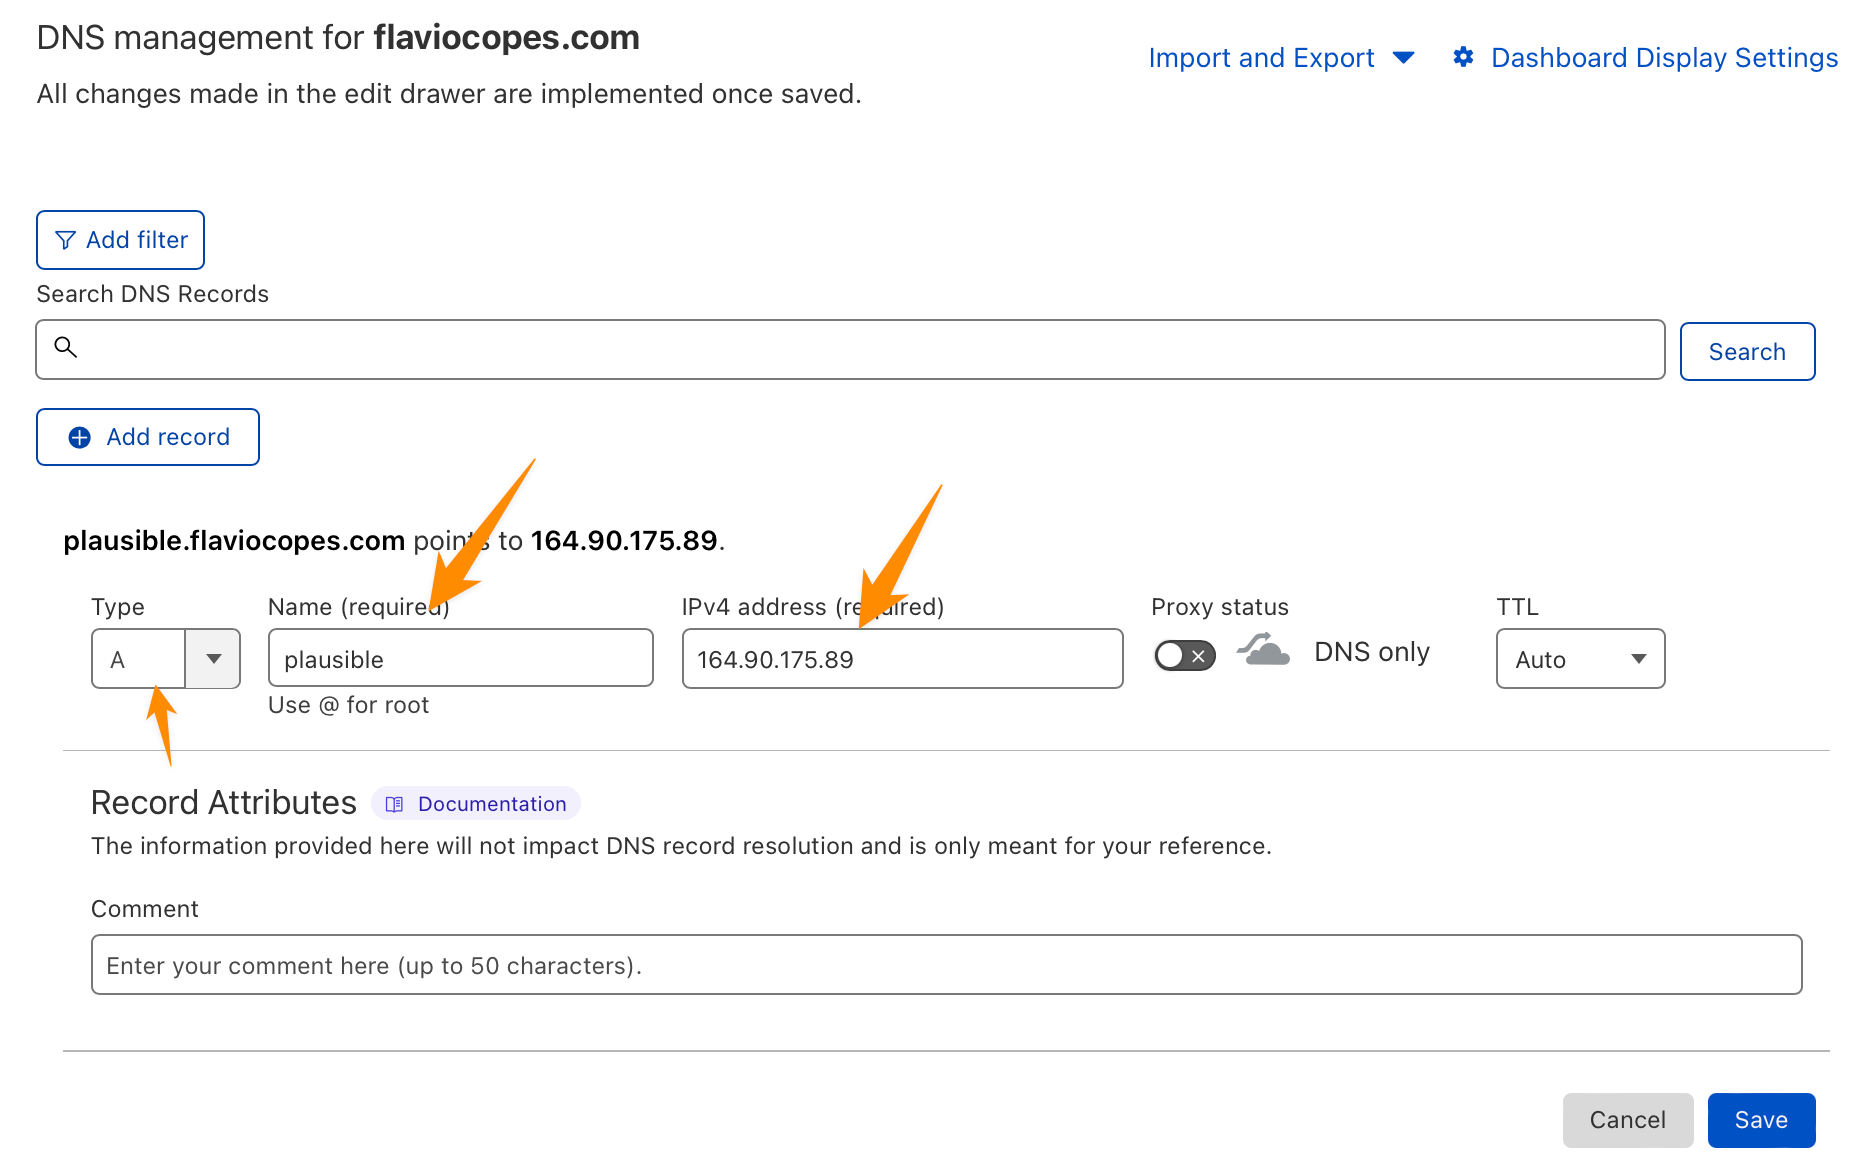Click the gear icon beside Dashboard Display Settings
Screen dimensions: 1868x1170
[1463, 57]
